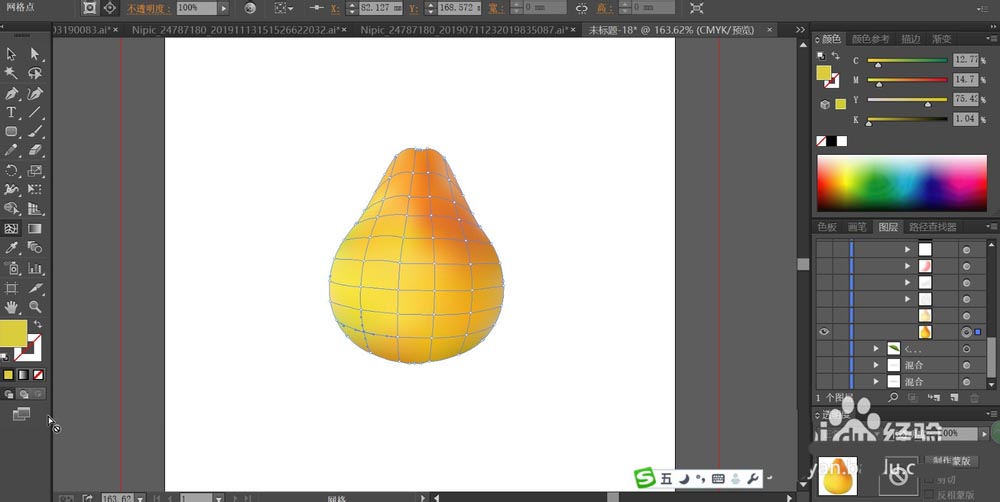The image size is (1000, 502).
Task: Set solid Color fill mode in toolbox
Action: point(8,375)
